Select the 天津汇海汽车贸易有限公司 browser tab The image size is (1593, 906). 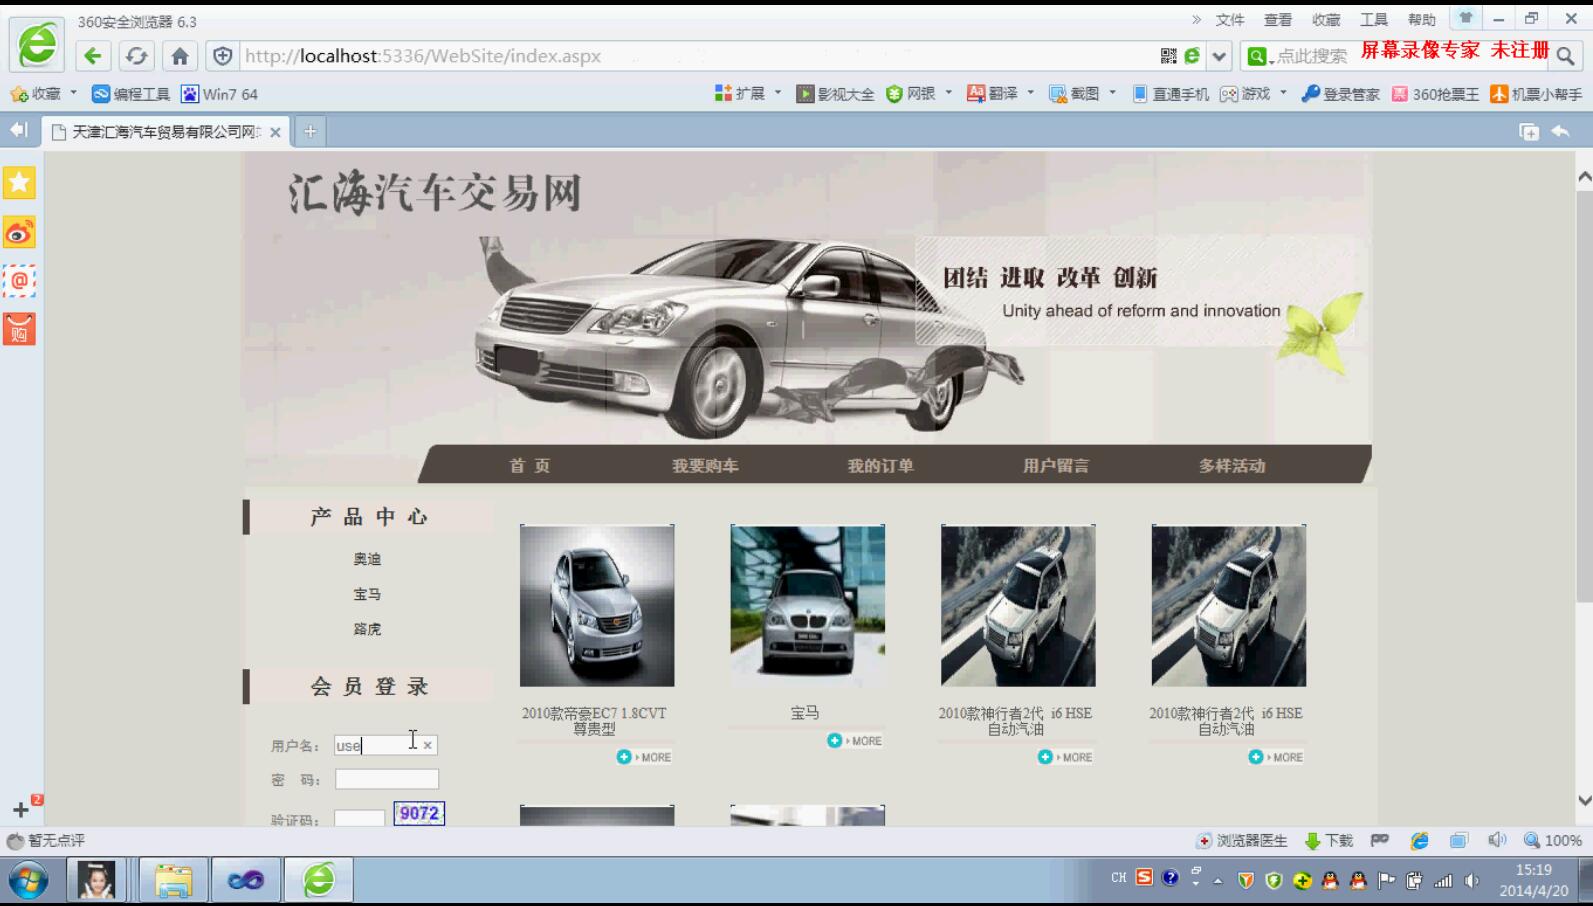166,131
